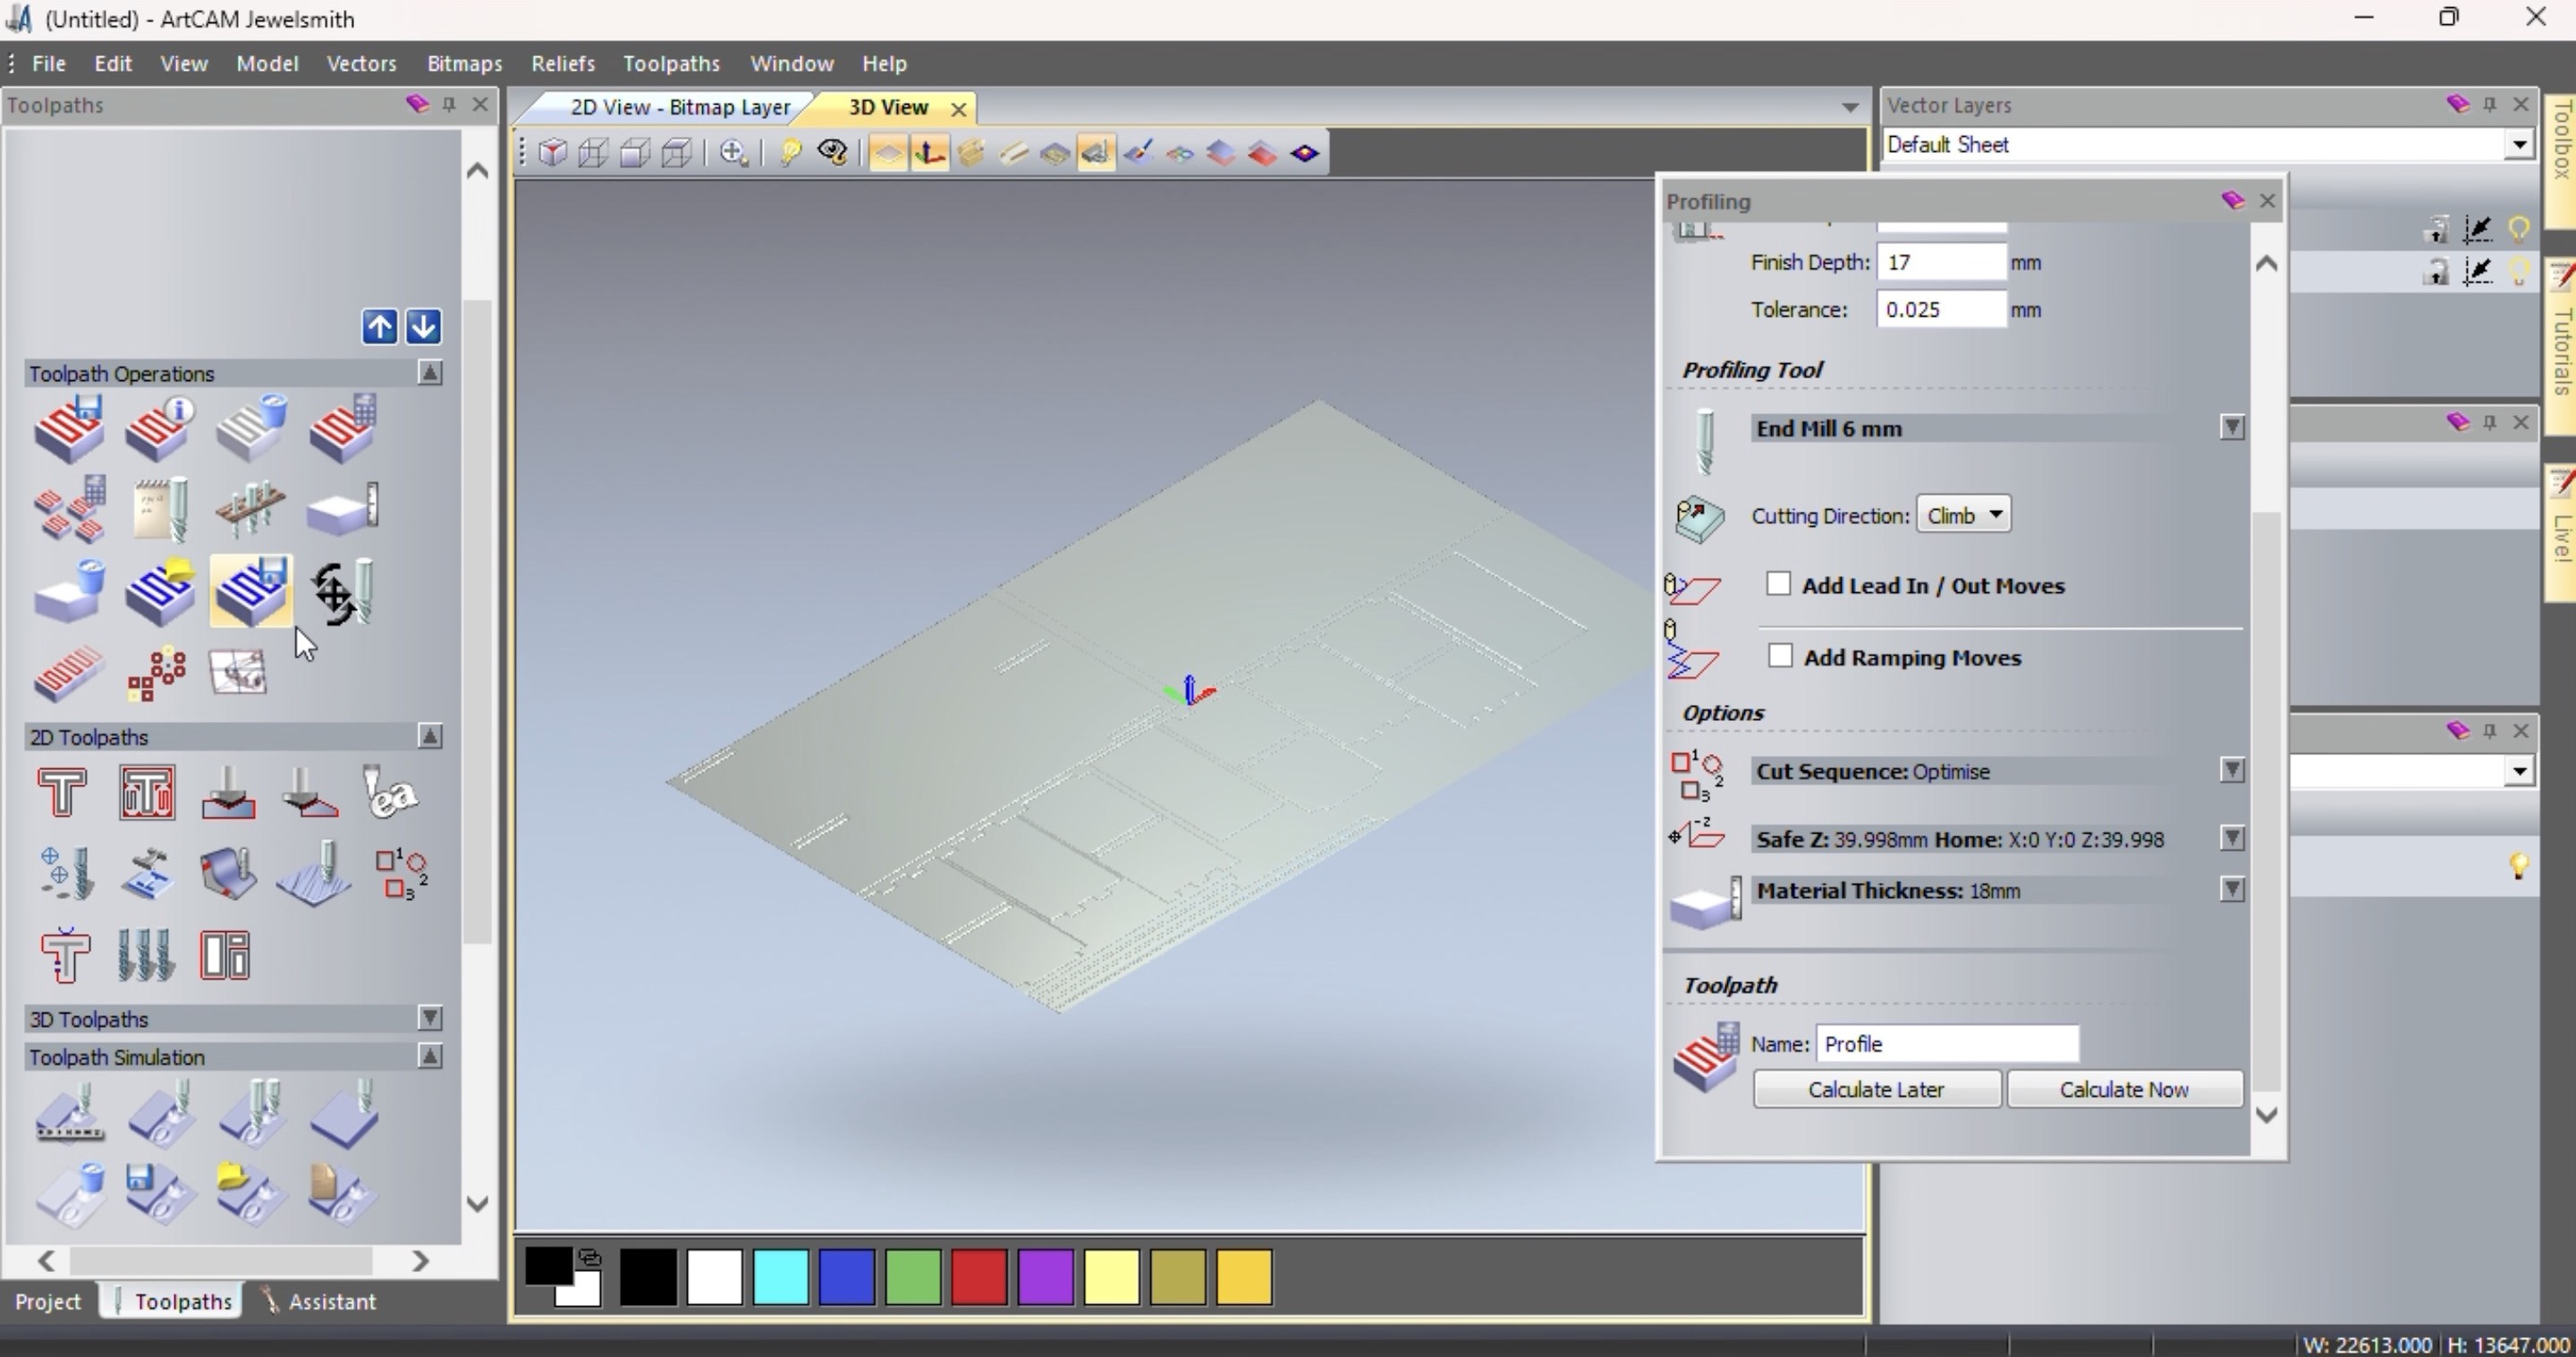The image size is (2576, 1357).
Task: Open the 2D Area Clearance icon
Action: click(146, 793)
